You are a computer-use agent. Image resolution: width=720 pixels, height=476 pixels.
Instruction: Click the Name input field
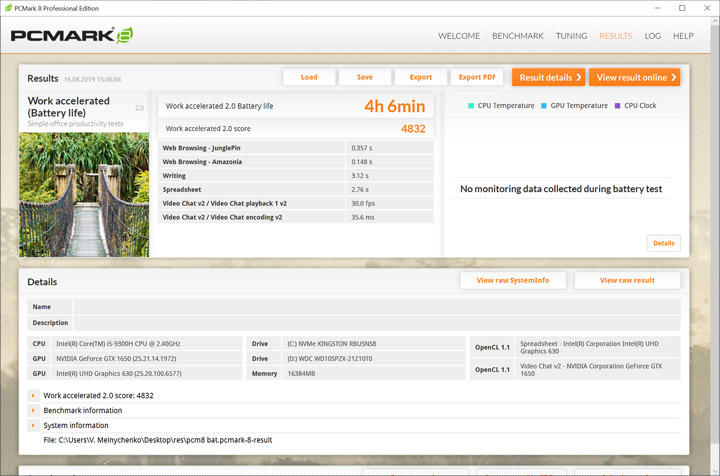pyautogui.click(x=377, y=307)
